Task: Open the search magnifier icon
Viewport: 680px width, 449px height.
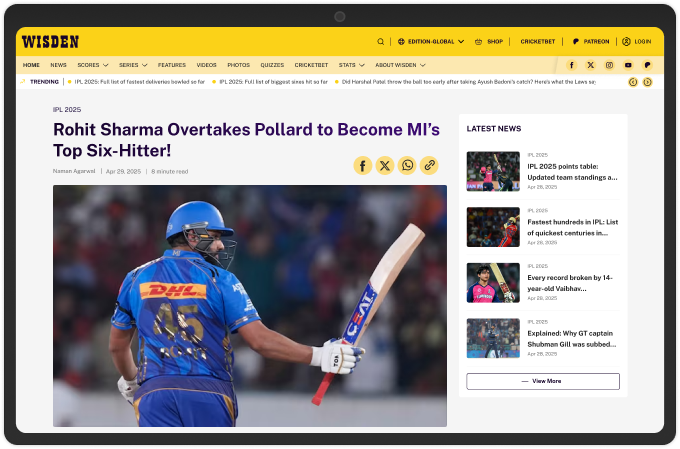Action: [x=380, y=42]
